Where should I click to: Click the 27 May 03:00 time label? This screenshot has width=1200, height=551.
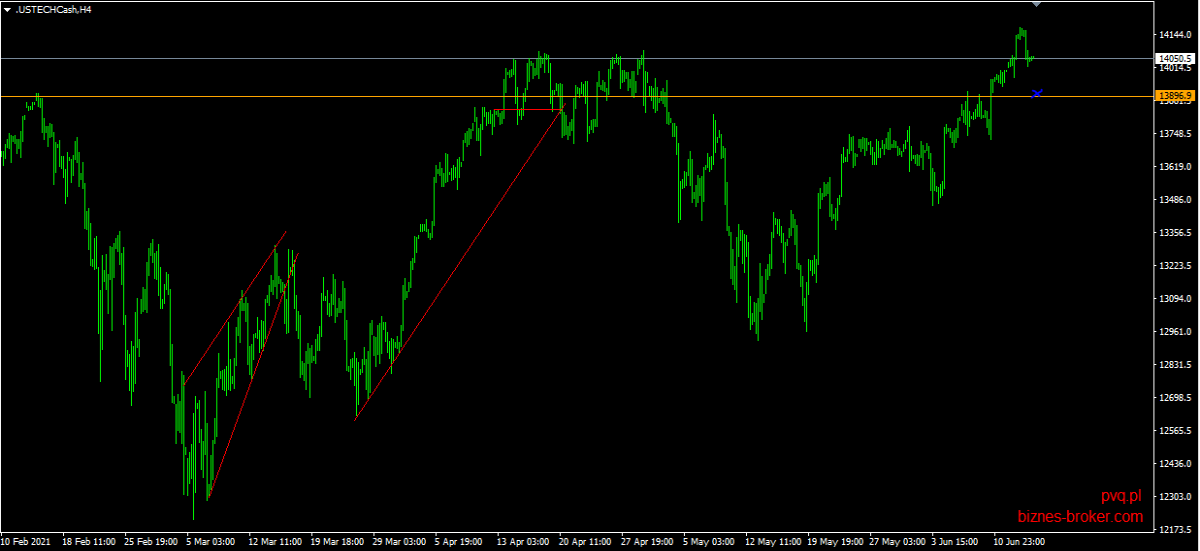pos(896,542)
